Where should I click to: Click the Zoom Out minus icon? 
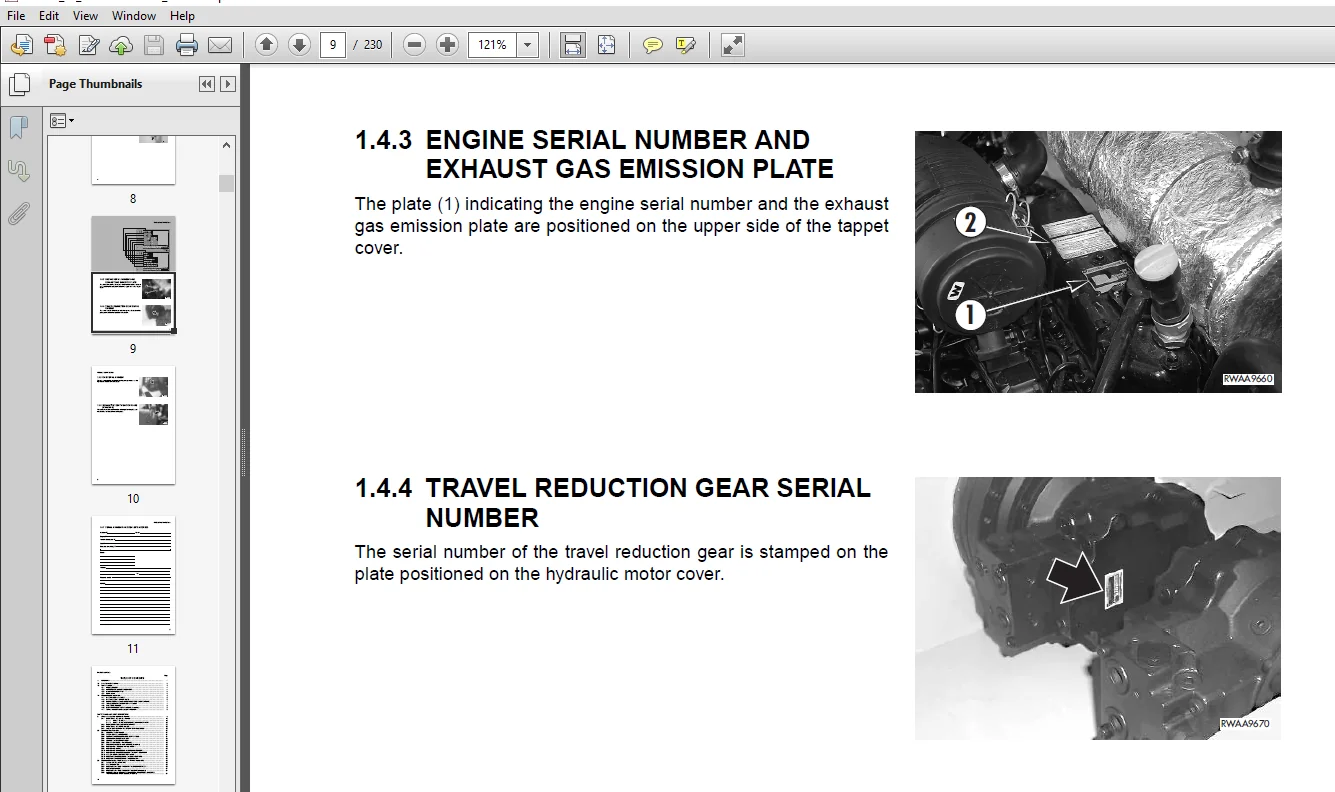[415, 44]
